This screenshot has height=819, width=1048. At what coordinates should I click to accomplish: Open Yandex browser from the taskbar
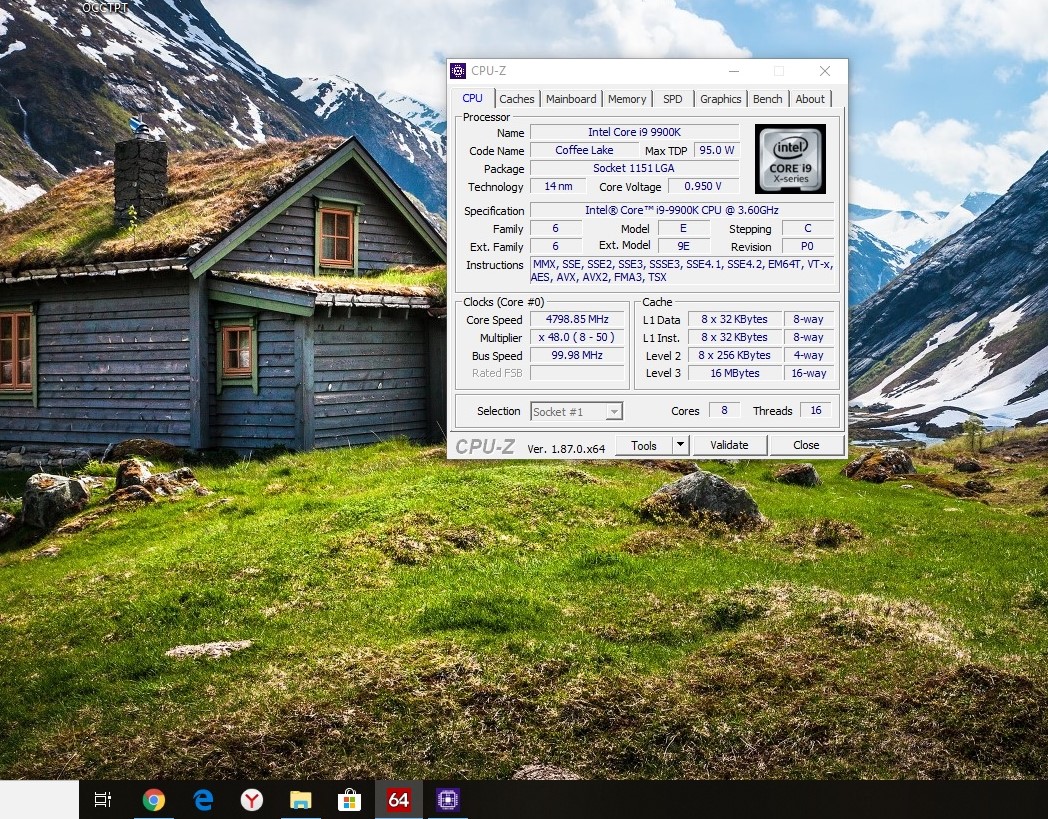coord(252,800)
